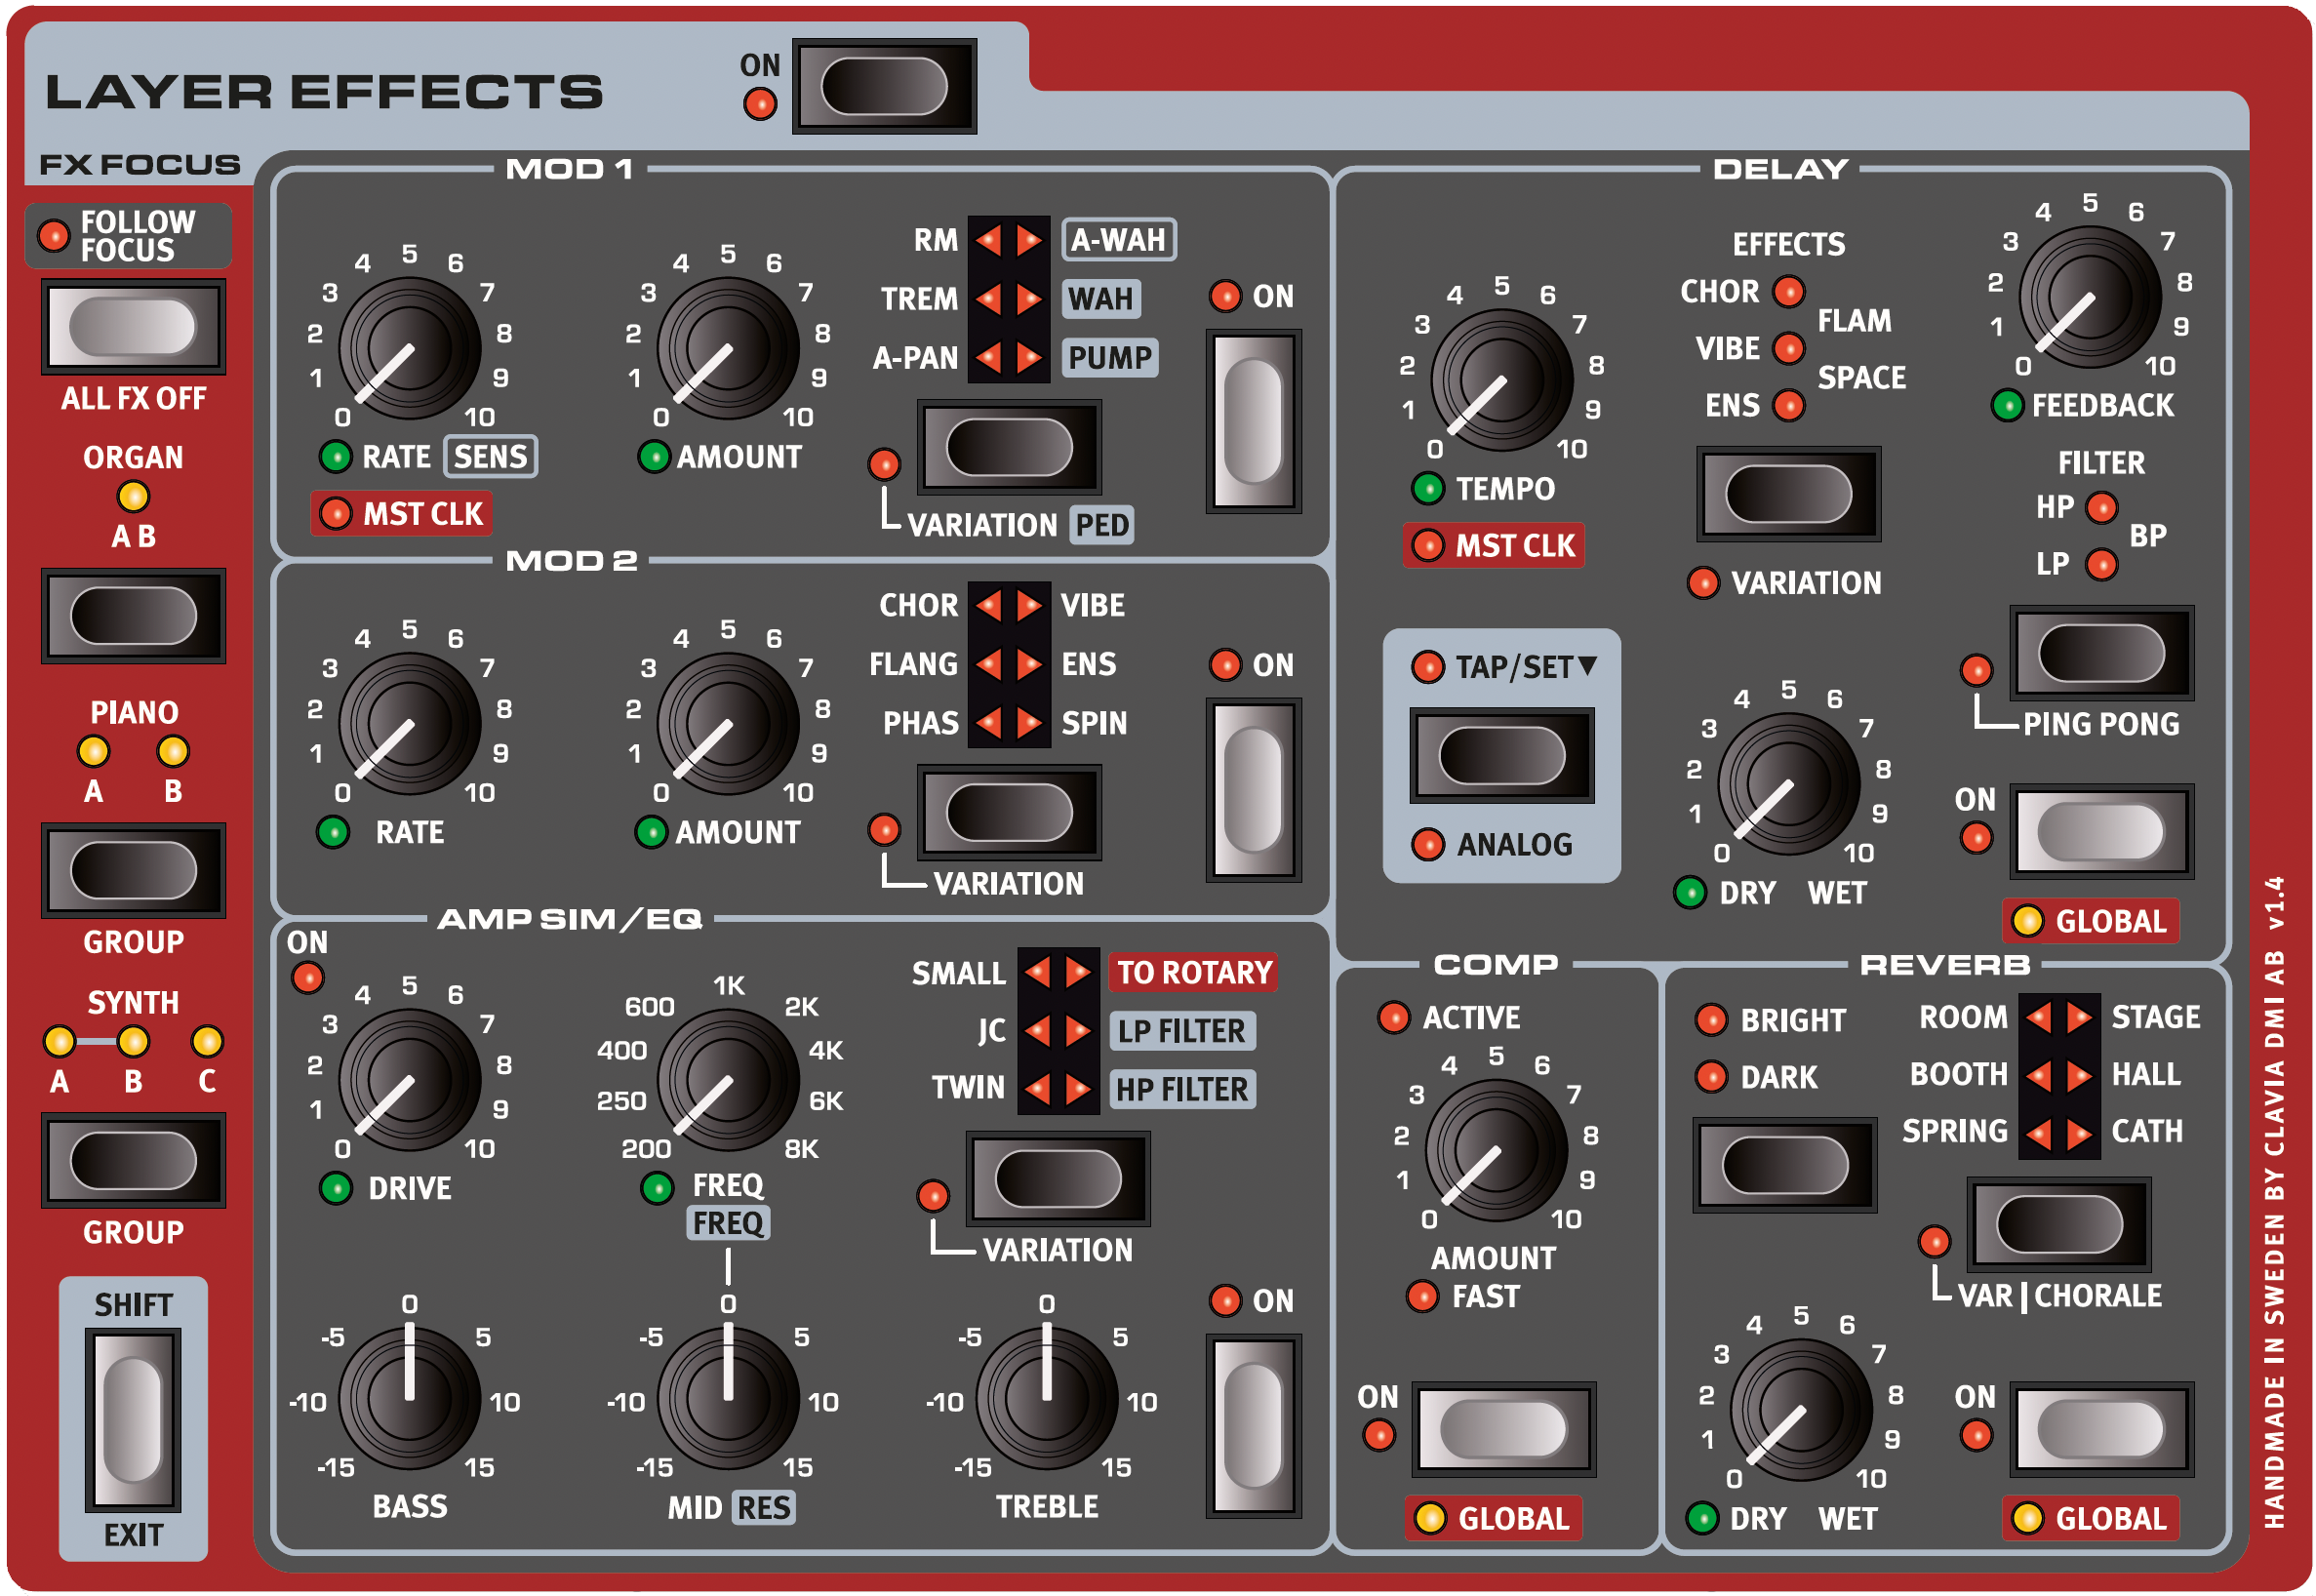Click the Comp ACTIVE LED
2316x1596 pixels.
coord(1393,1017)
